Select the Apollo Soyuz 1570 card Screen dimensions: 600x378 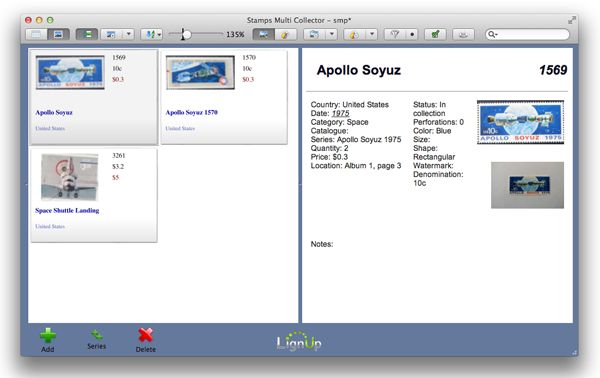pyautogui.click(x=224, y=97)
